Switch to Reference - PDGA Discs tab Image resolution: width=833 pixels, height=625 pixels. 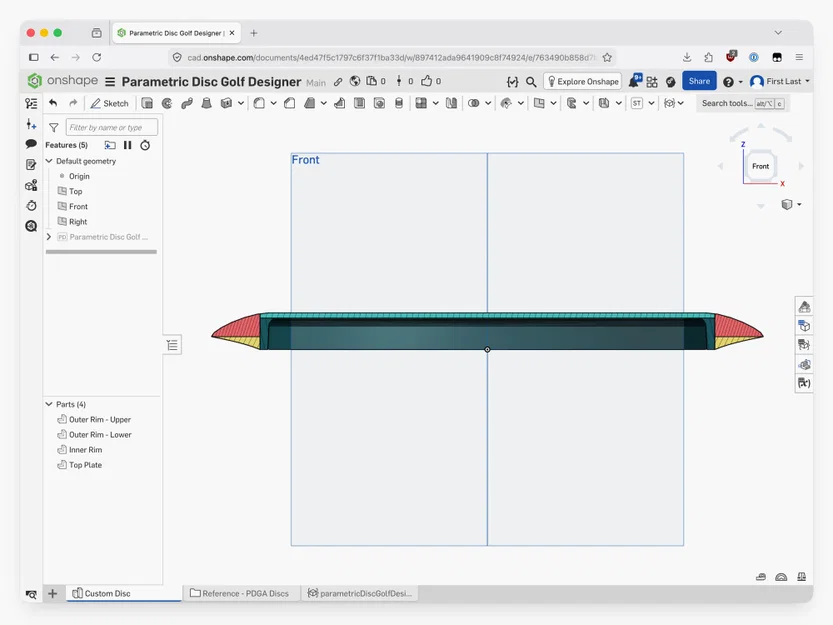coord(239,593)
